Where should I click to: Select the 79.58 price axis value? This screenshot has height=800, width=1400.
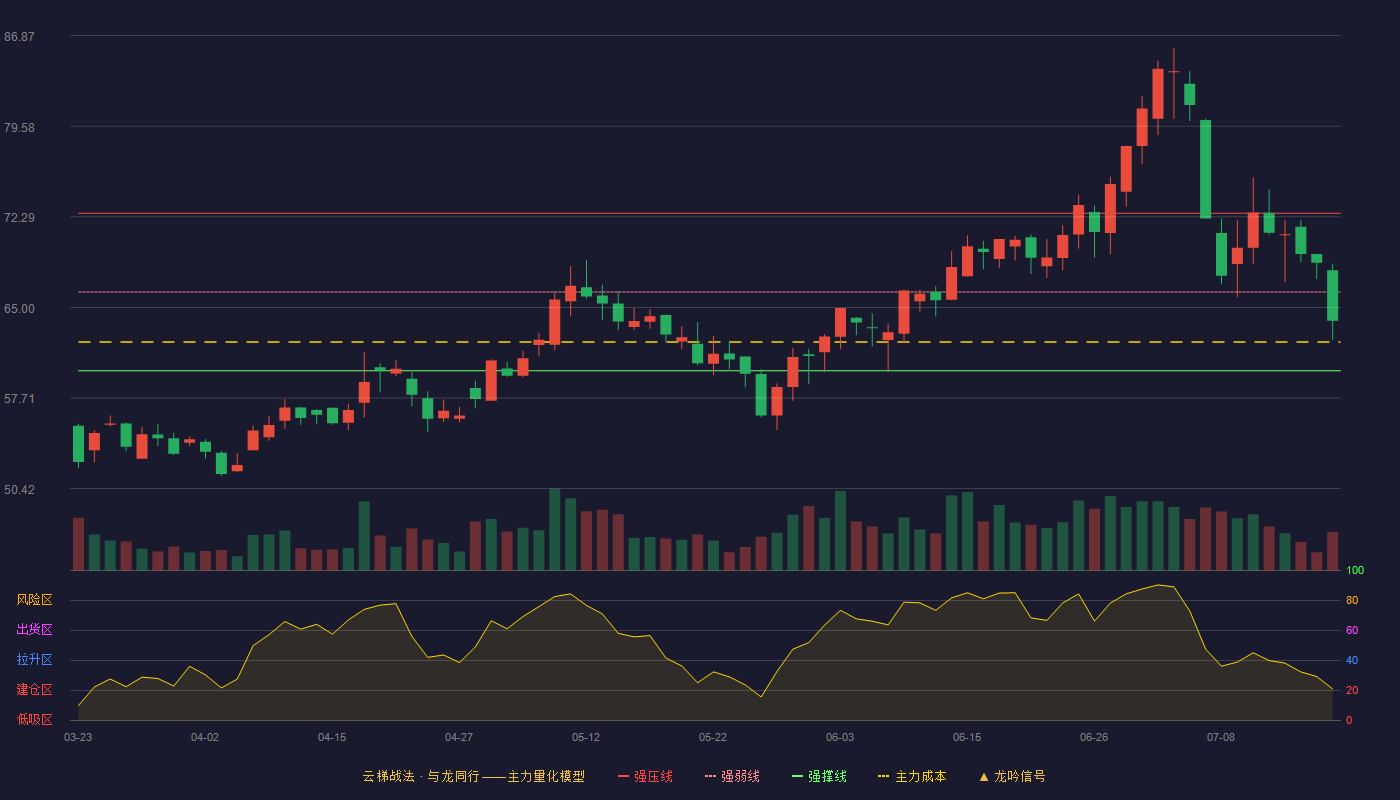point(19,128)
